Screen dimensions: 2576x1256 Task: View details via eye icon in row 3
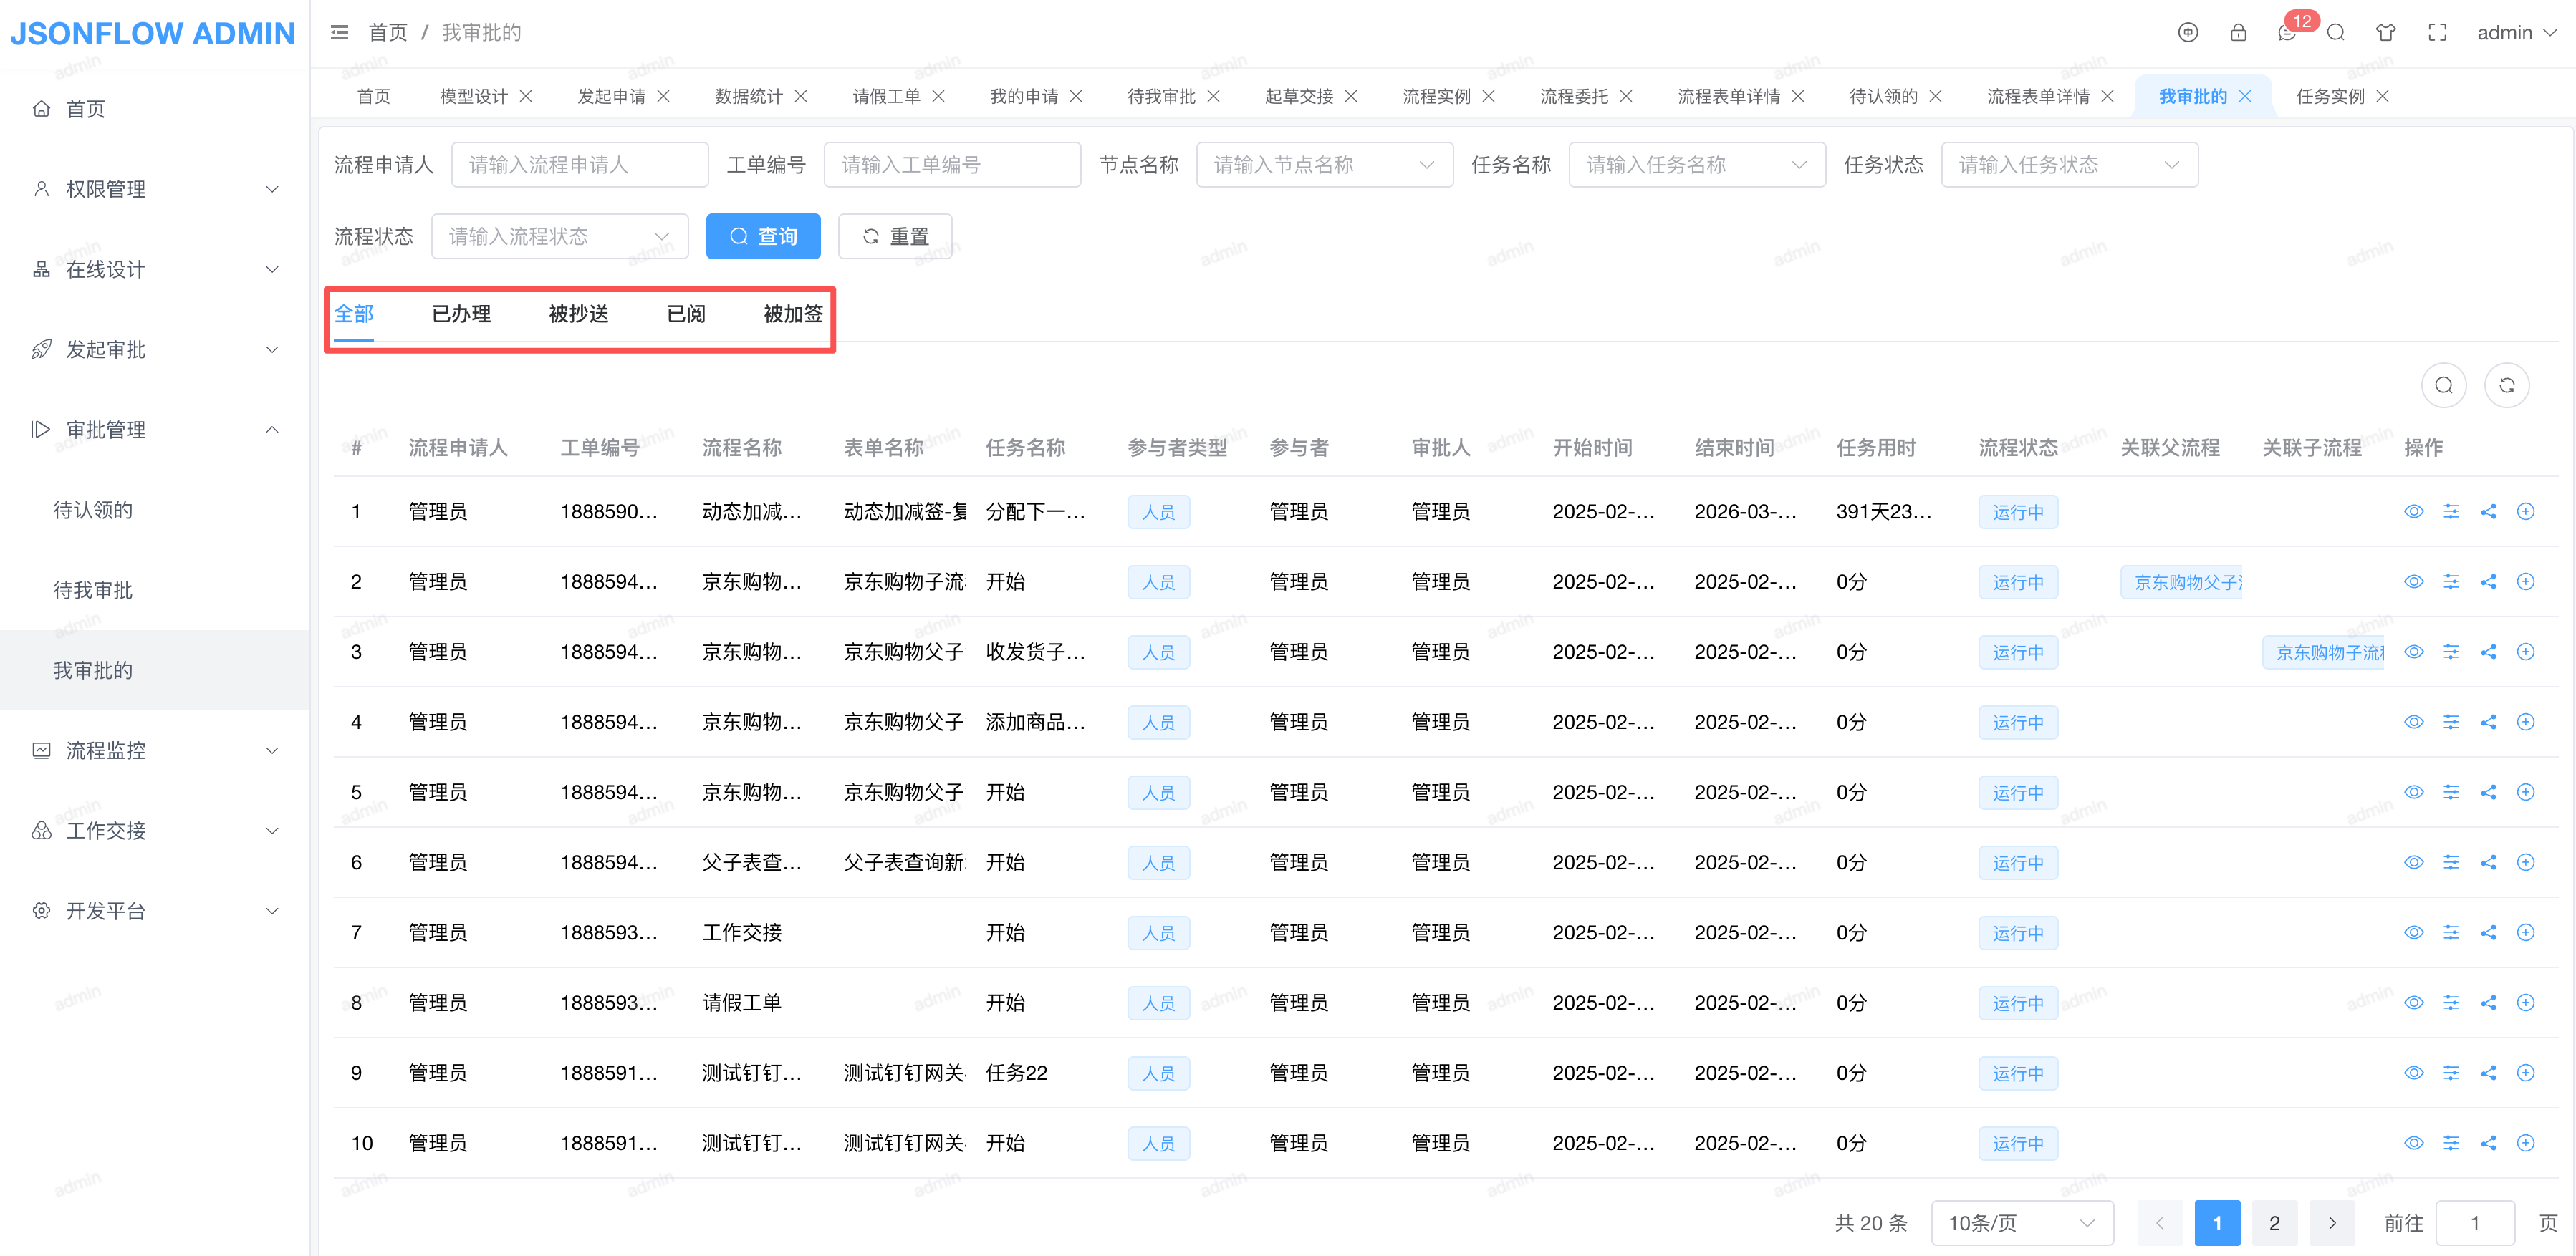pyautogui.click(x=2413, y=652)
